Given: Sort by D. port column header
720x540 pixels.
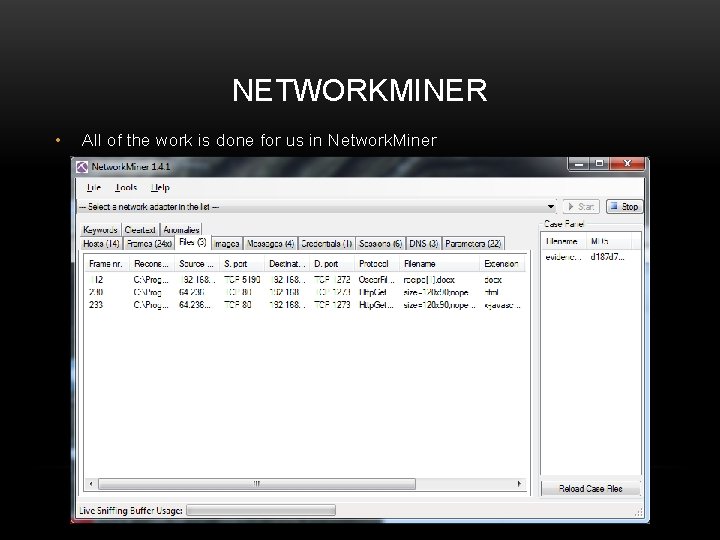Looking at the screenshot, I should coord(332,264).
